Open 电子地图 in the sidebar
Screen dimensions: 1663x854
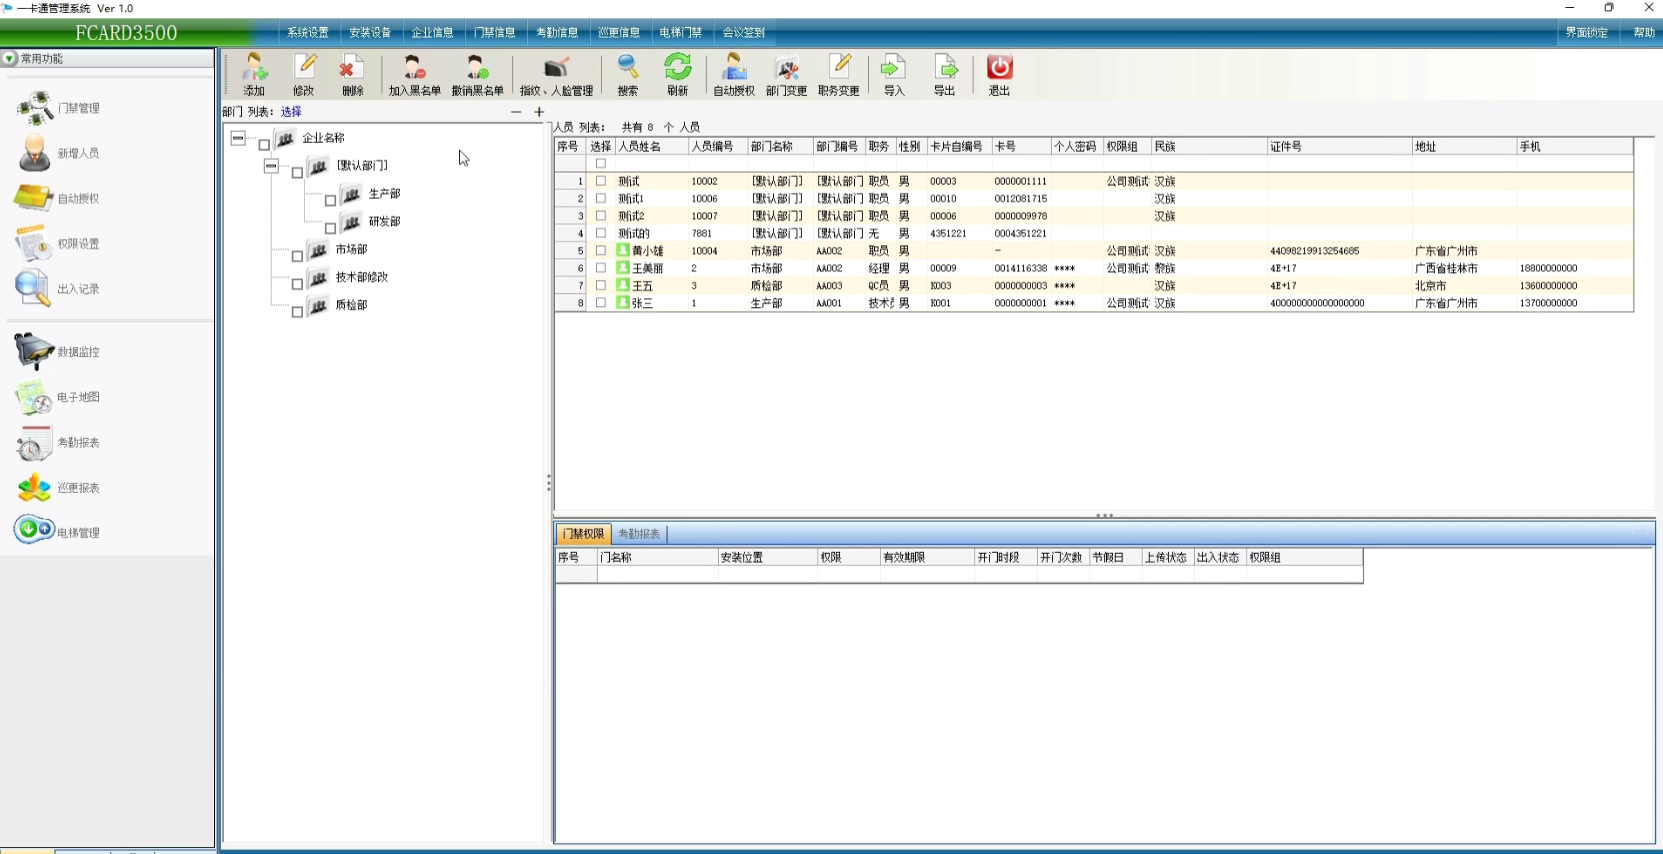pyautogui.click(x=59, y=397)
